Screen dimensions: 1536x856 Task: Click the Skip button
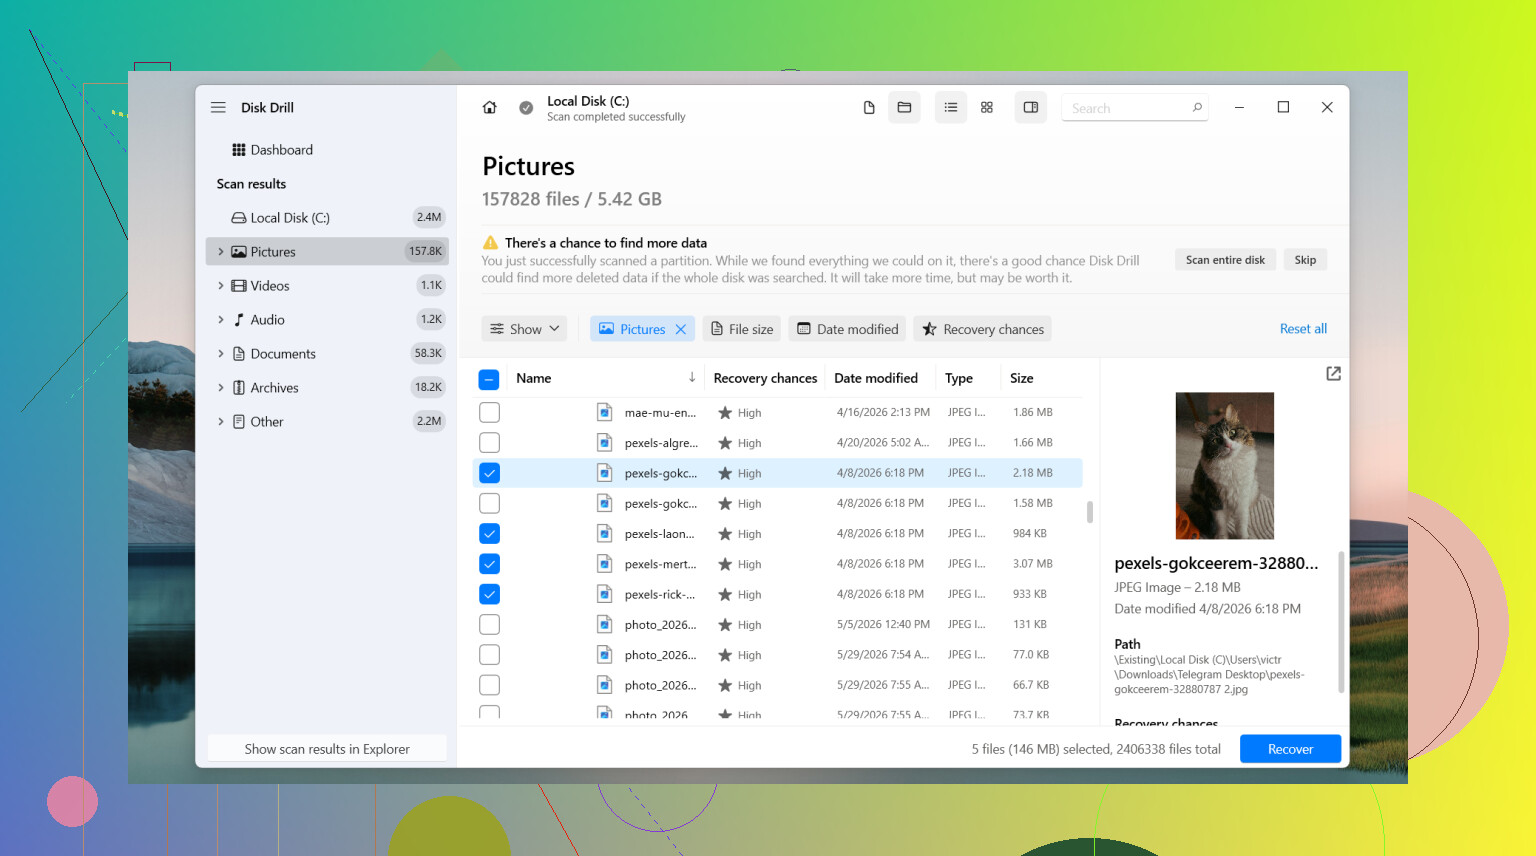pos(1305,260)
